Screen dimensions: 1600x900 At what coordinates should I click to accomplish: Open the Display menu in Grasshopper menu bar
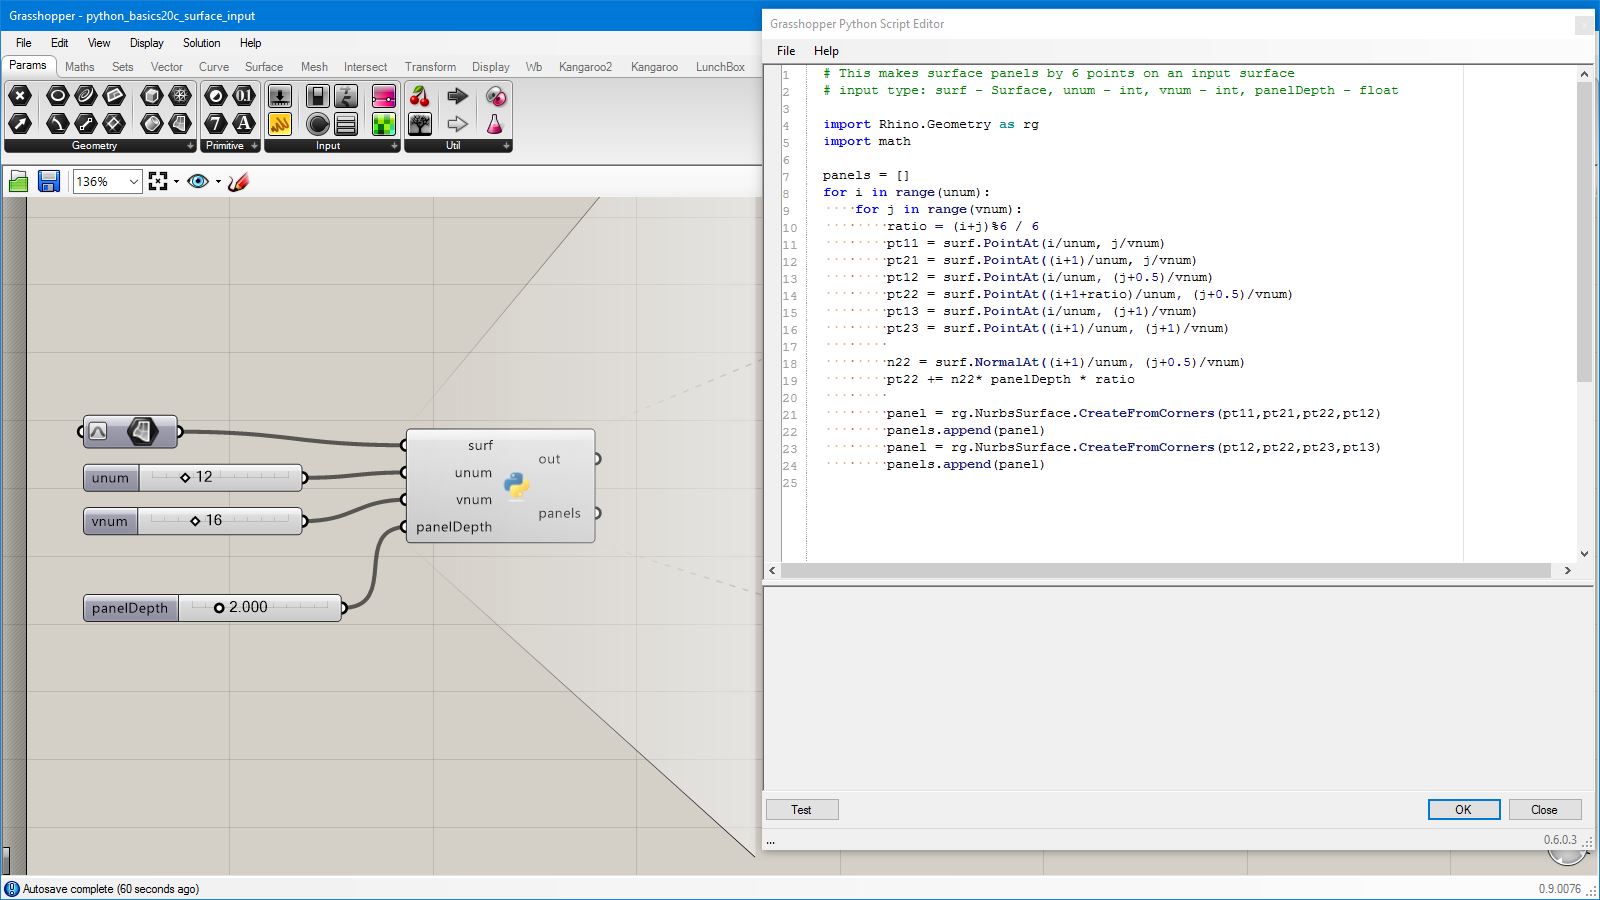coord(146,43)
